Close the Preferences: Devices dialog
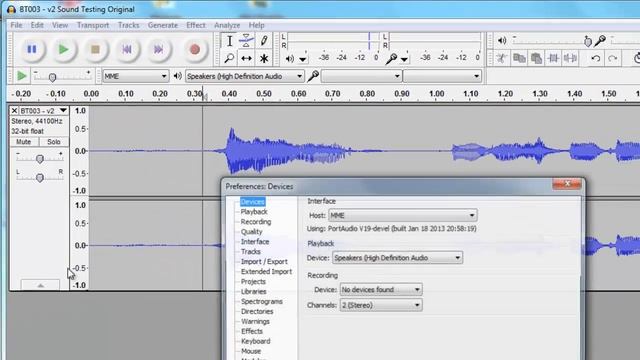The width and height of the screenshot is (640, 360). (567, 184)
